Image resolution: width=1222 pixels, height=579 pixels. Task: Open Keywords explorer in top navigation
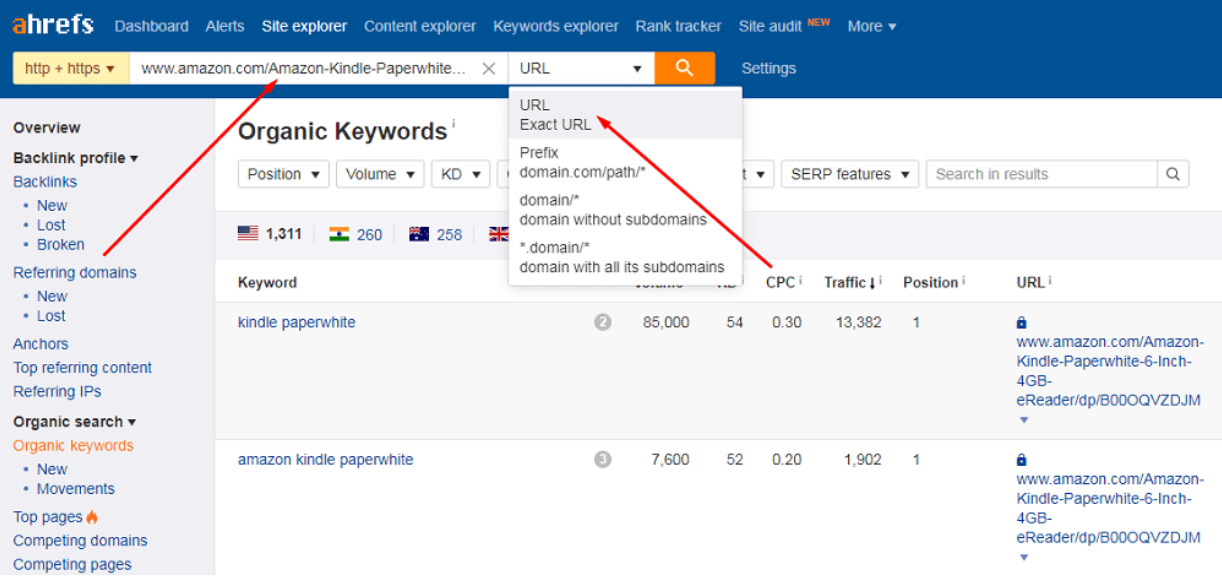pyautogui.click(x=555, y=26)
